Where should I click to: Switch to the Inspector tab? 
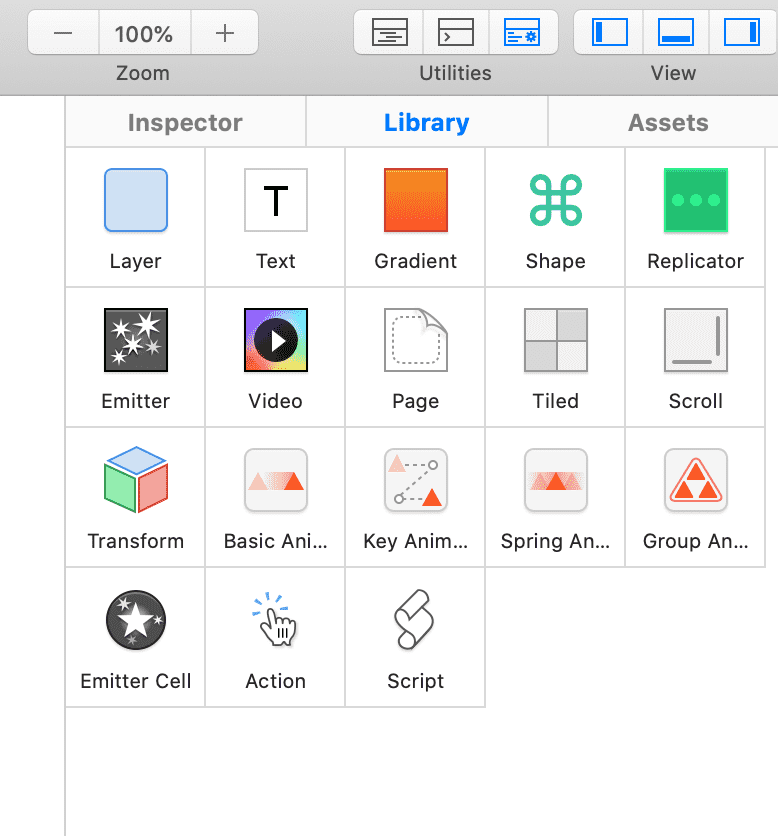tap(185, 123)
